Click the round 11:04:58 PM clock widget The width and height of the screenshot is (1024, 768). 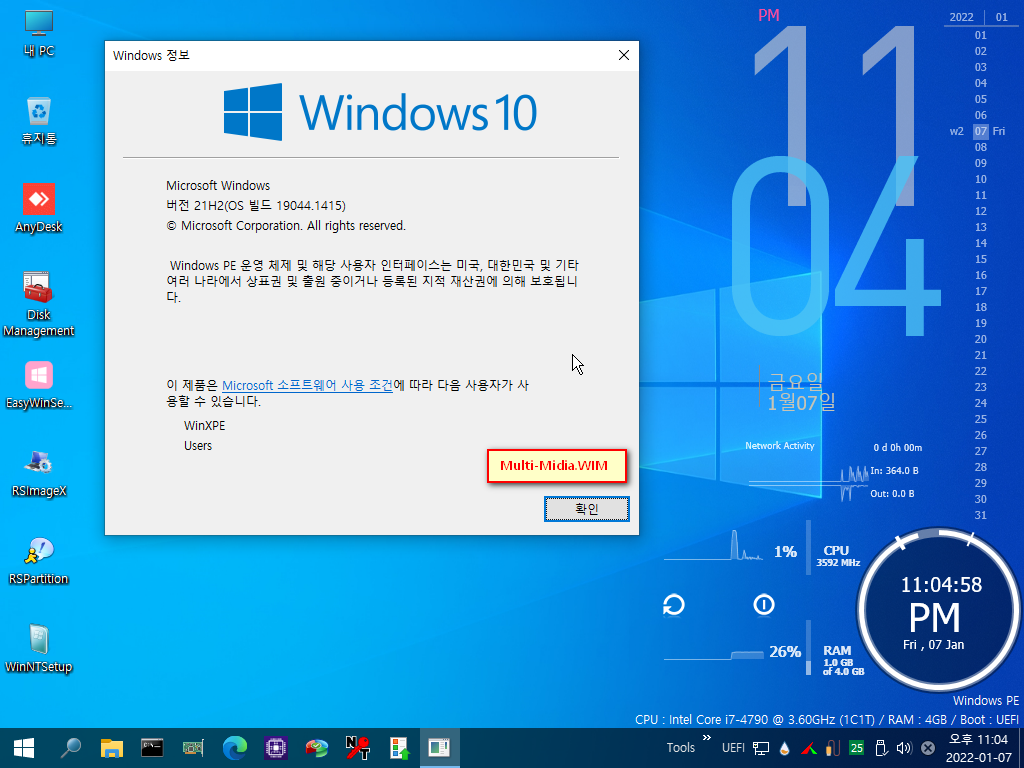coord(940,611)
